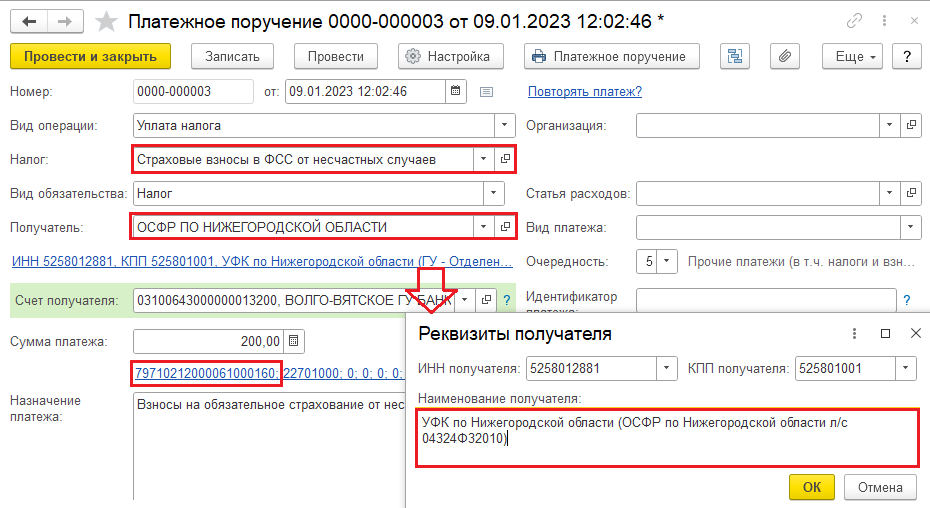Screen dimensions: 930x508
Task: Open the Получатель field's linked item icon
Action: 505,227
